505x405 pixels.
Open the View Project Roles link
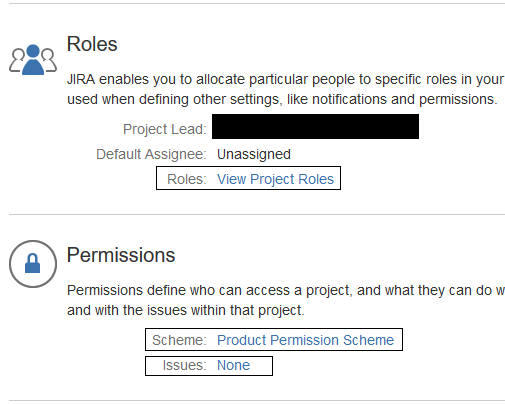coord(275,179)
